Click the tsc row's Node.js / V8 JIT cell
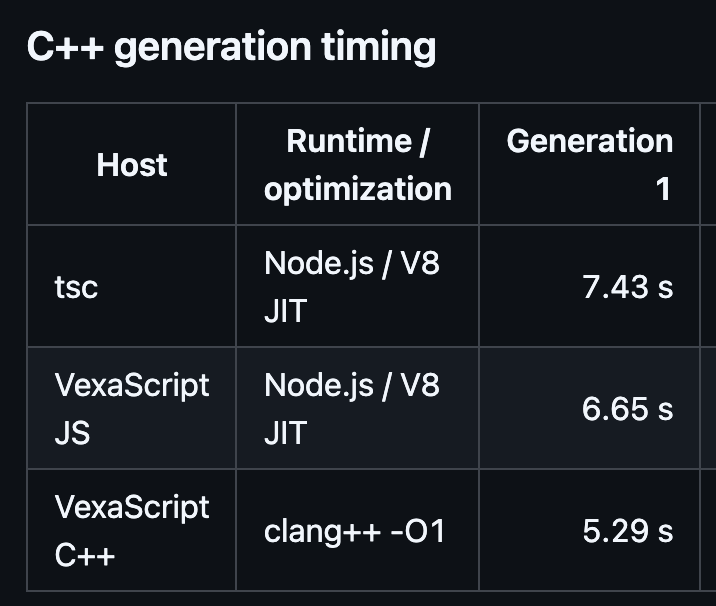Screen dimensions: 716x606 click(358, 286)
